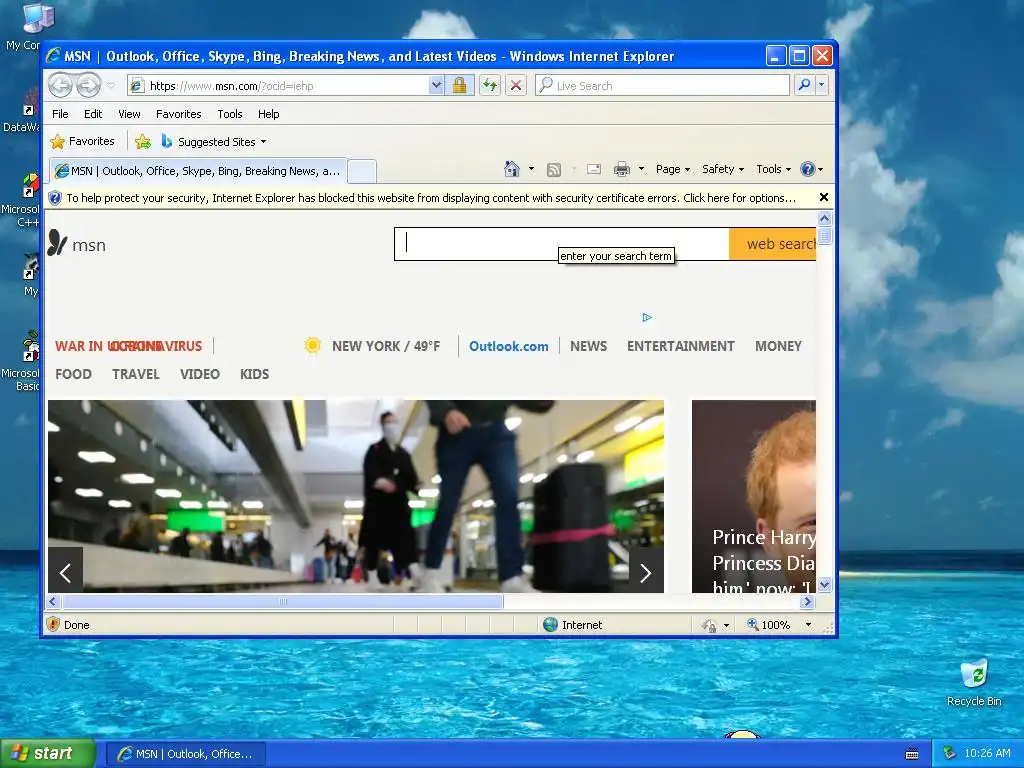Click the Print icon
This screenshot has height=768, width=1024.
tap(622, 169)
